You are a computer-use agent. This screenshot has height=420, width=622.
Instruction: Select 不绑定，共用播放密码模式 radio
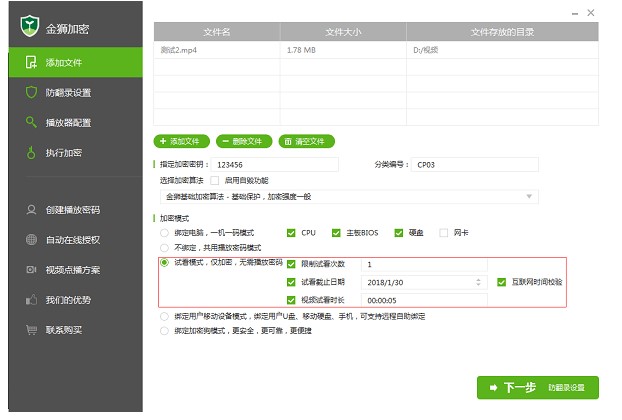164,248
